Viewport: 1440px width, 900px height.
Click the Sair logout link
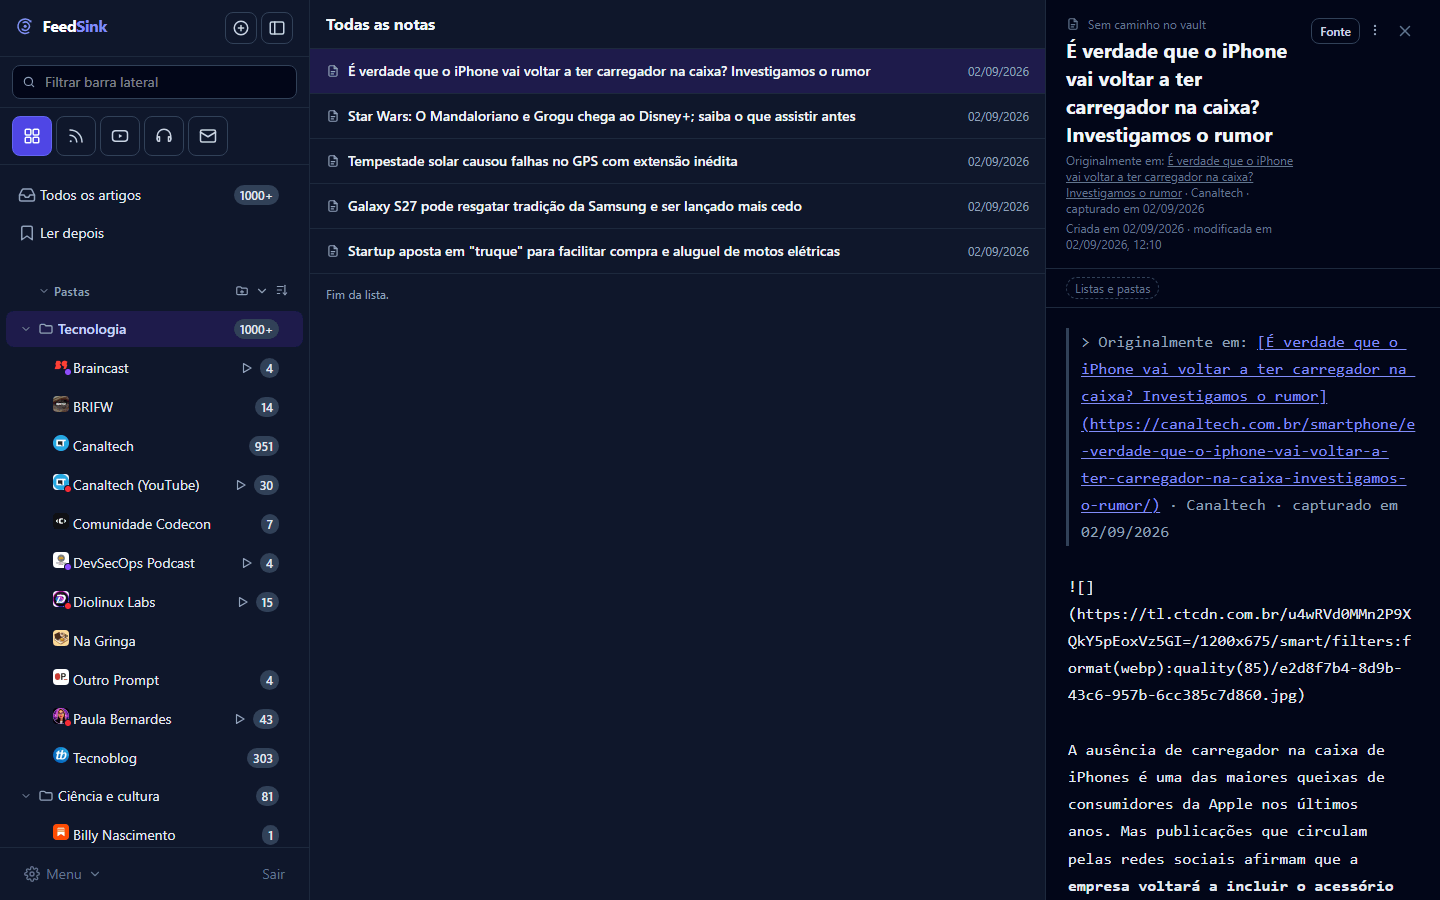pos(273,874)
